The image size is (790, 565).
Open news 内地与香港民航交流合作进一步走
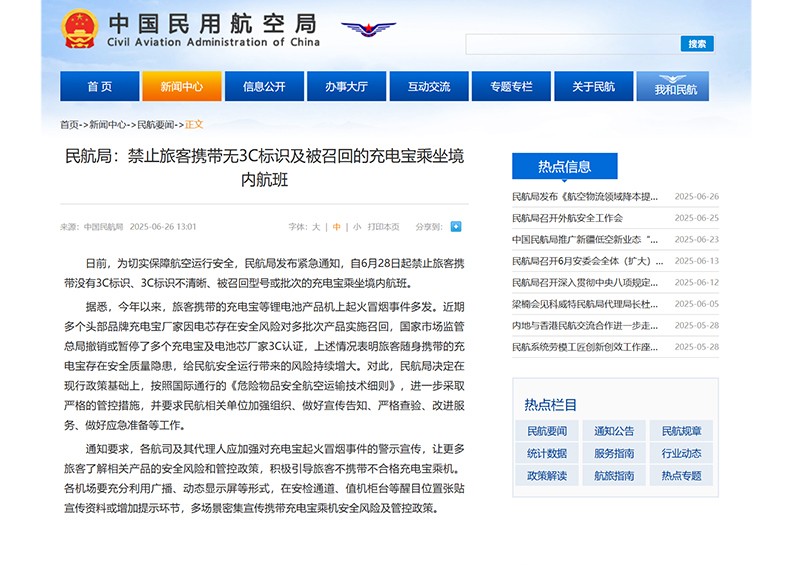click(585, 326)
